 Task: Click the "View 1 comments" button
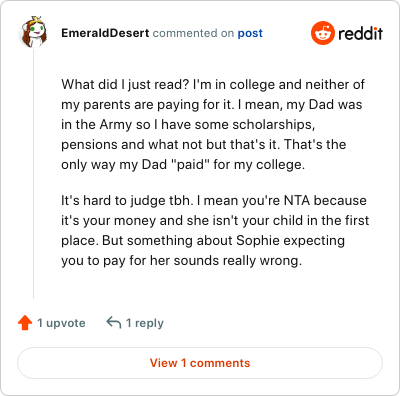[x=200, y=363]
